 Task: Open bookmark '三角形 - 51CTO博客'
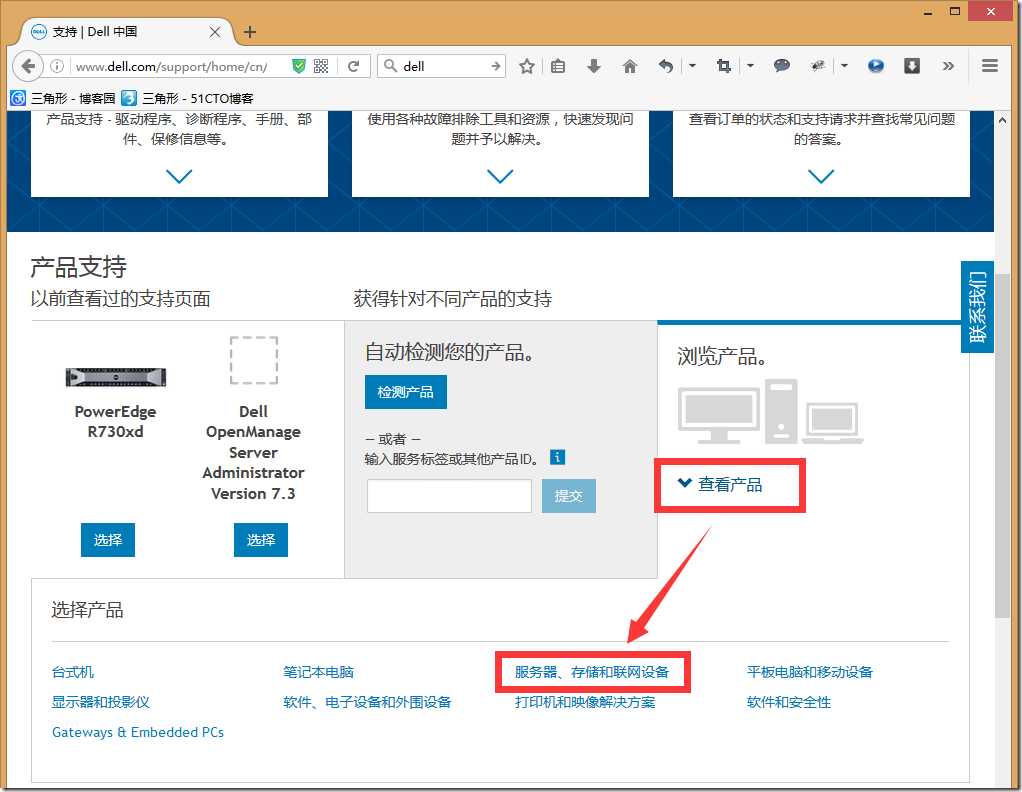pos(188,98)
